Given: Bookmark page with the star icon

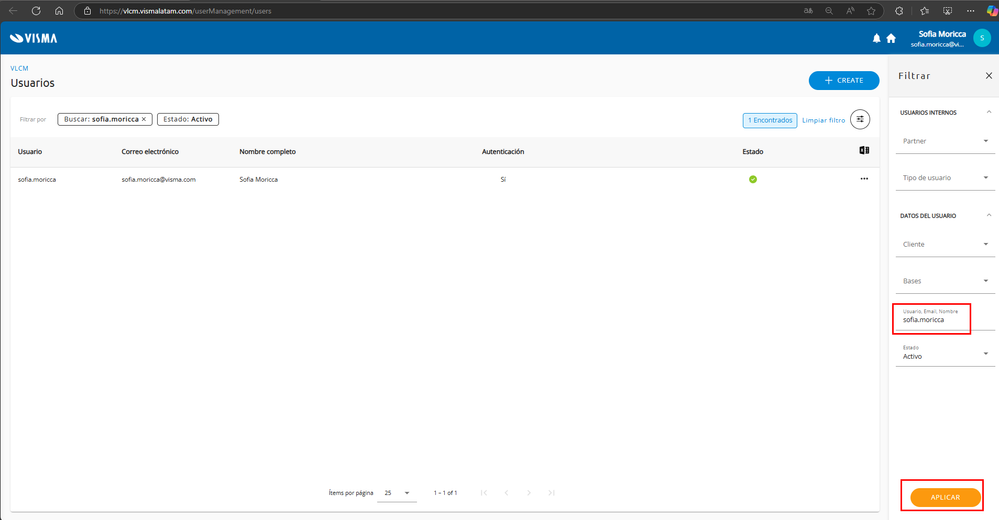Looking at the screenshot, I should (x=871, y=11).
